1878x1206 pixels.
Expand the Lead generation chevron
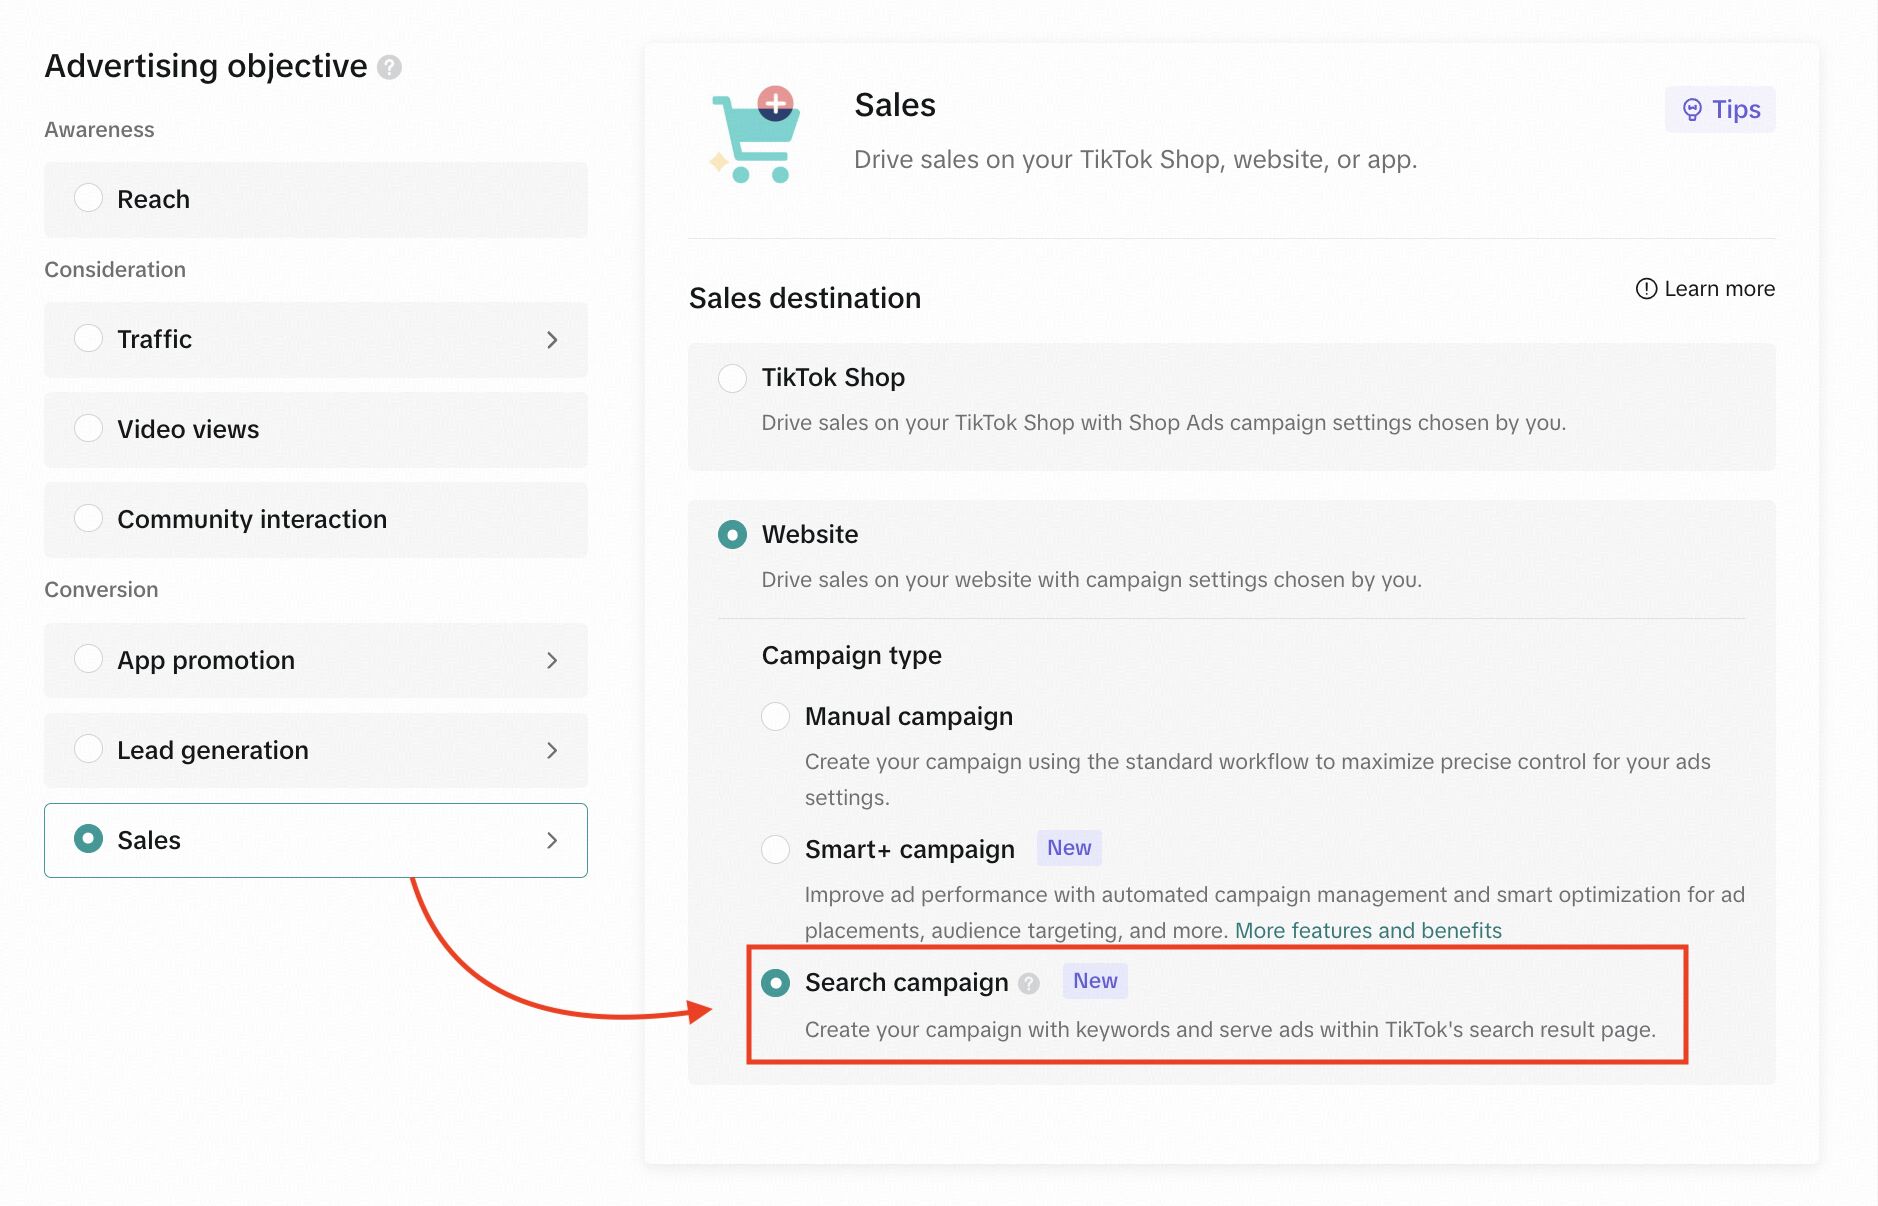coord(552,750)
